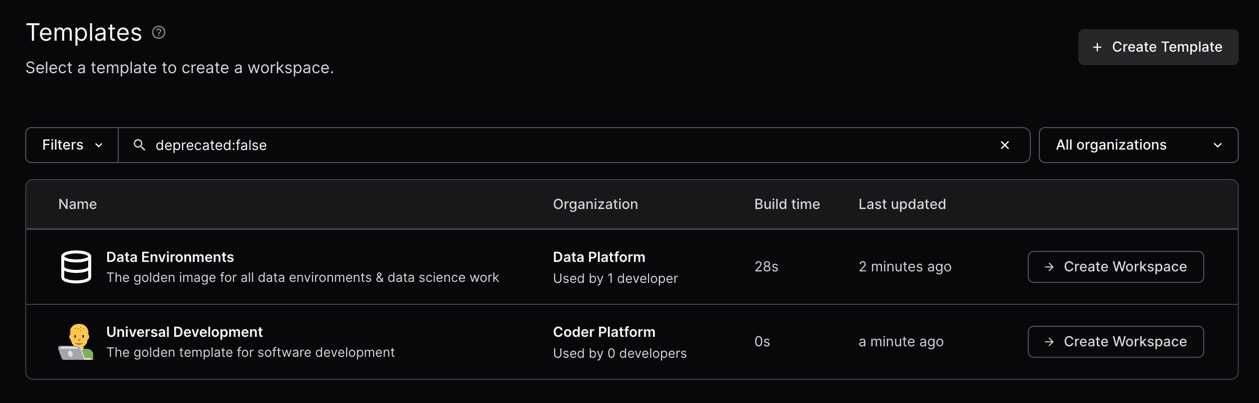Screen dimensions: 1259x403
Task: Click 'golden template for software development' description
Action: [250, 352]
